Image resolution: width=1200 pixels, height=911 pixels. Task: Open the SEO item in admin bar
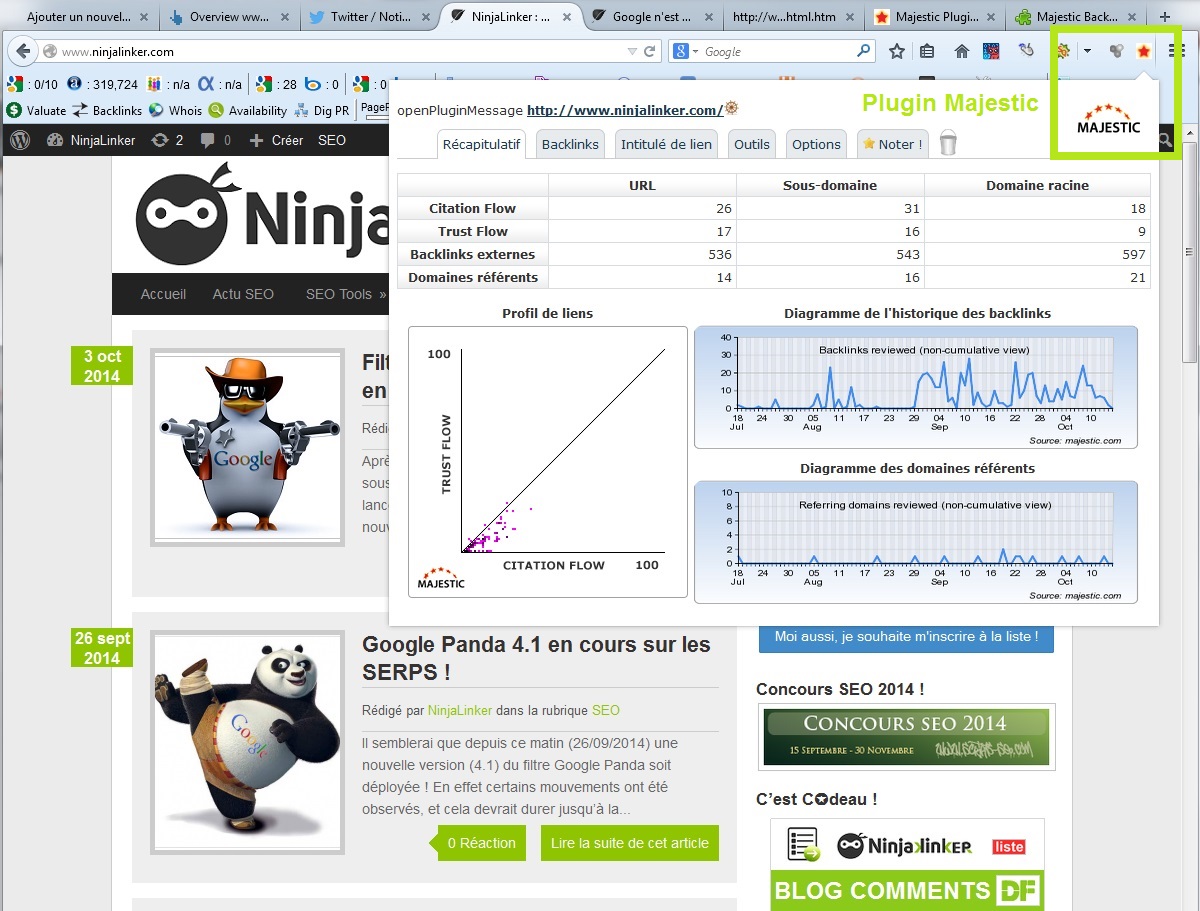coord(332,141)
